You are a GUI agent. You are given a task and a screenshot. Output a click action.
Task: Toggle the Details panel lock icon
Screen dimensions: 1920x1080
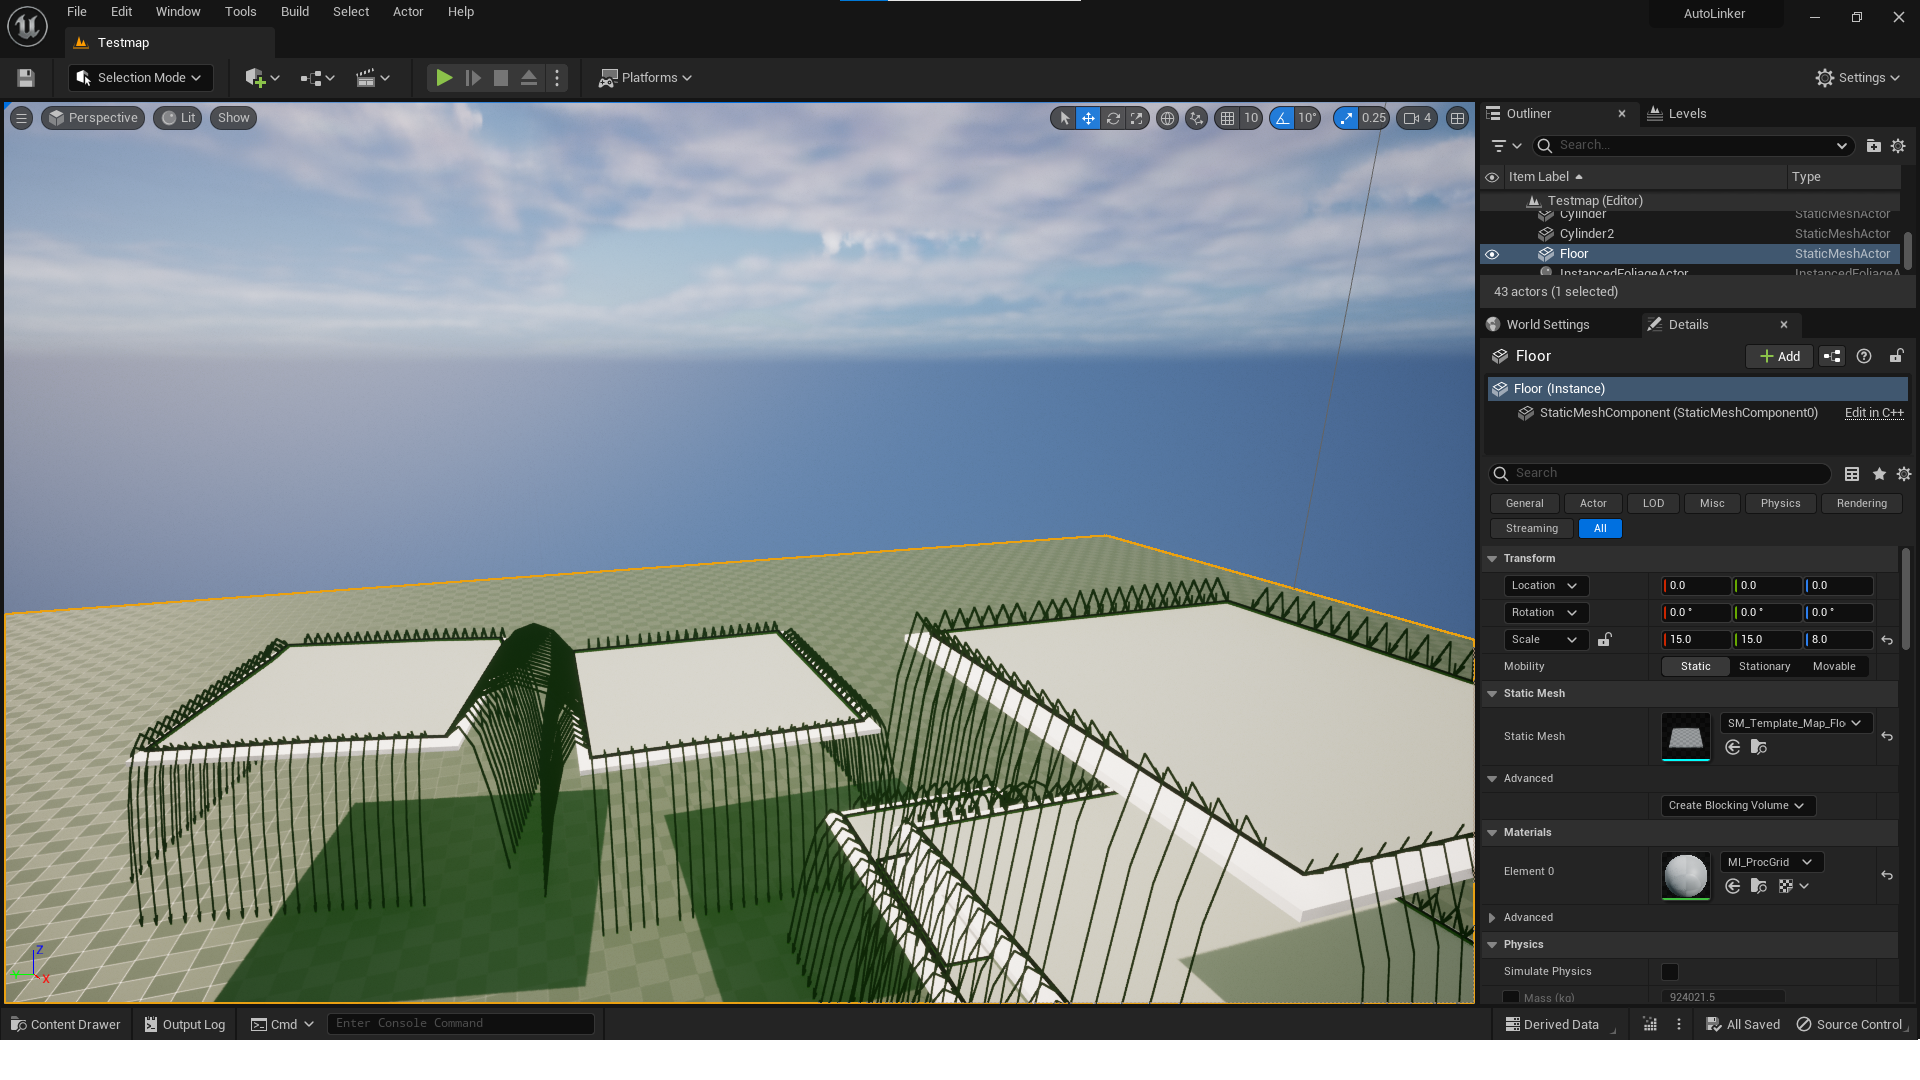(x=1896, y=357)
